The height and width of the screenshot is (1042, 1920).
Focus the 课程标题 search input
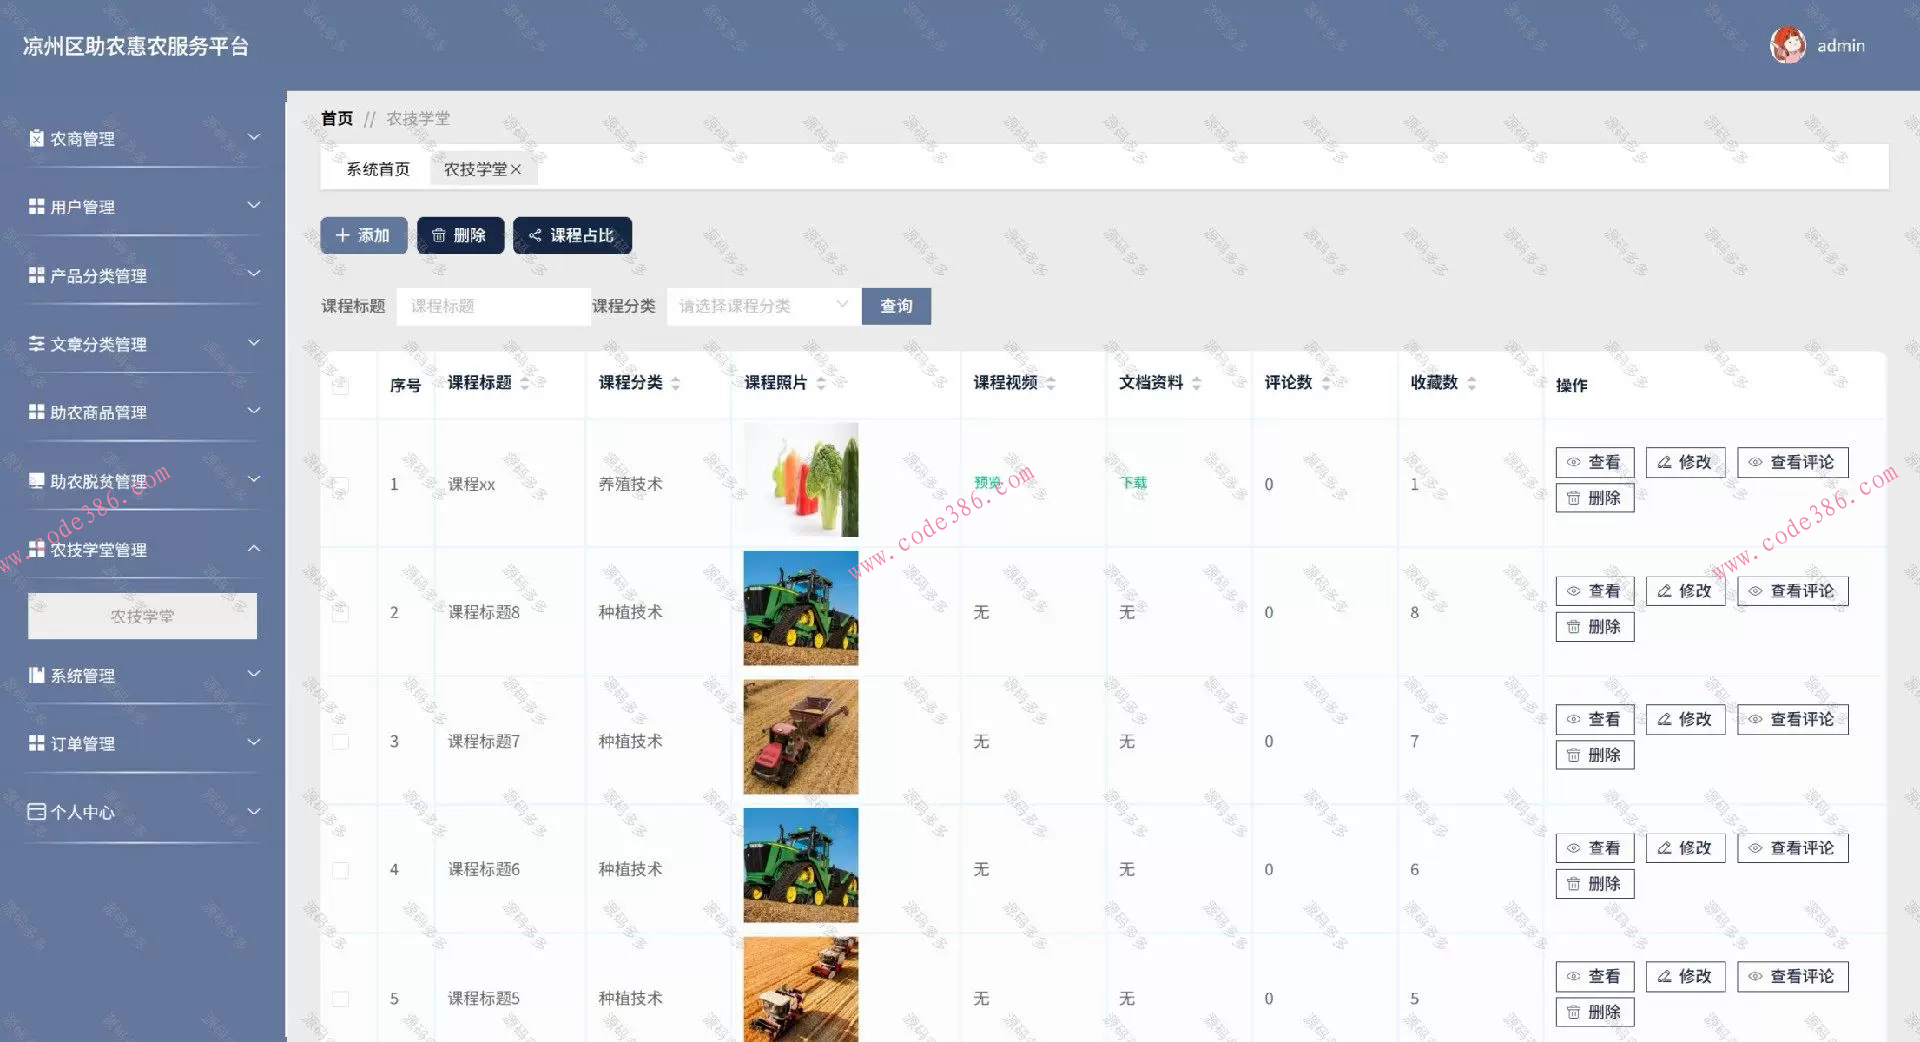click(x=494, y=306)
